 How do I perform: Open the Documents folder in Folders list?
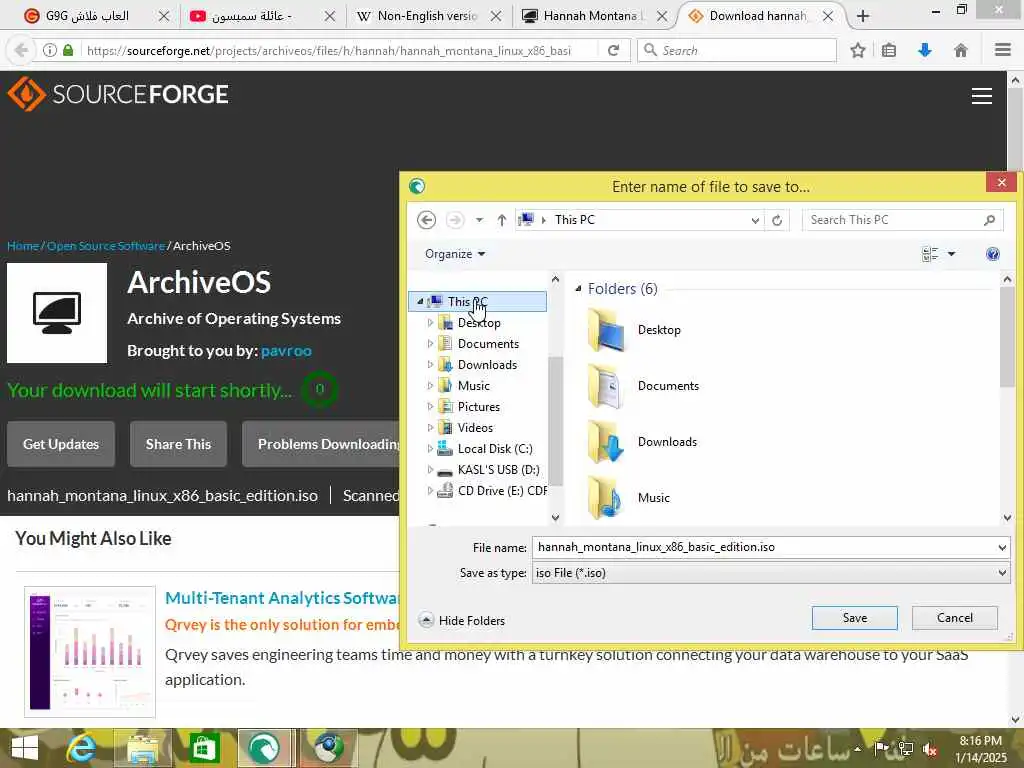click(x=607, y=386)
